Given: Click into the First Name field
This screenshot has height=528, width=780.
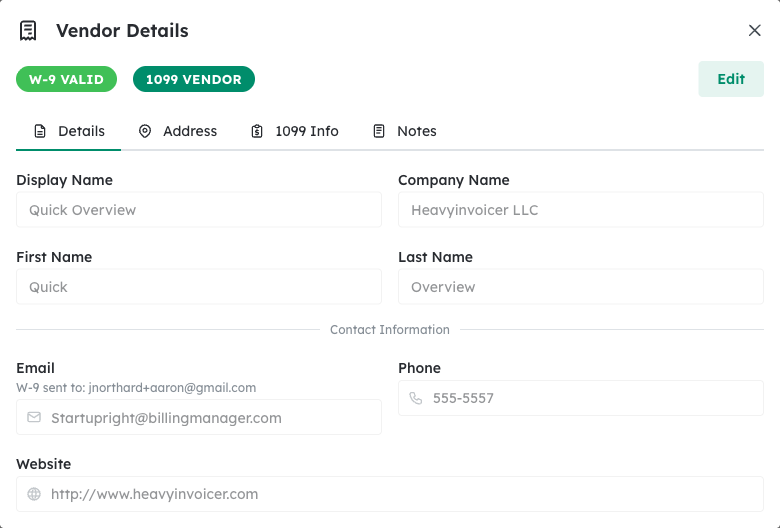Looking at the screenshot, I should click(x=199, y=287).
